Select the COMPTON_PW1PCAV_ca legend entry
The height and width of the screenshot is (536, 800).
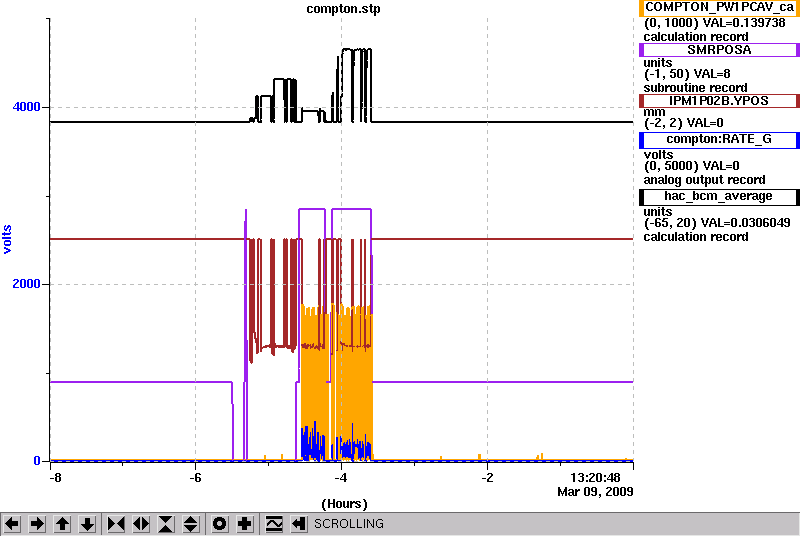(719, 8)
